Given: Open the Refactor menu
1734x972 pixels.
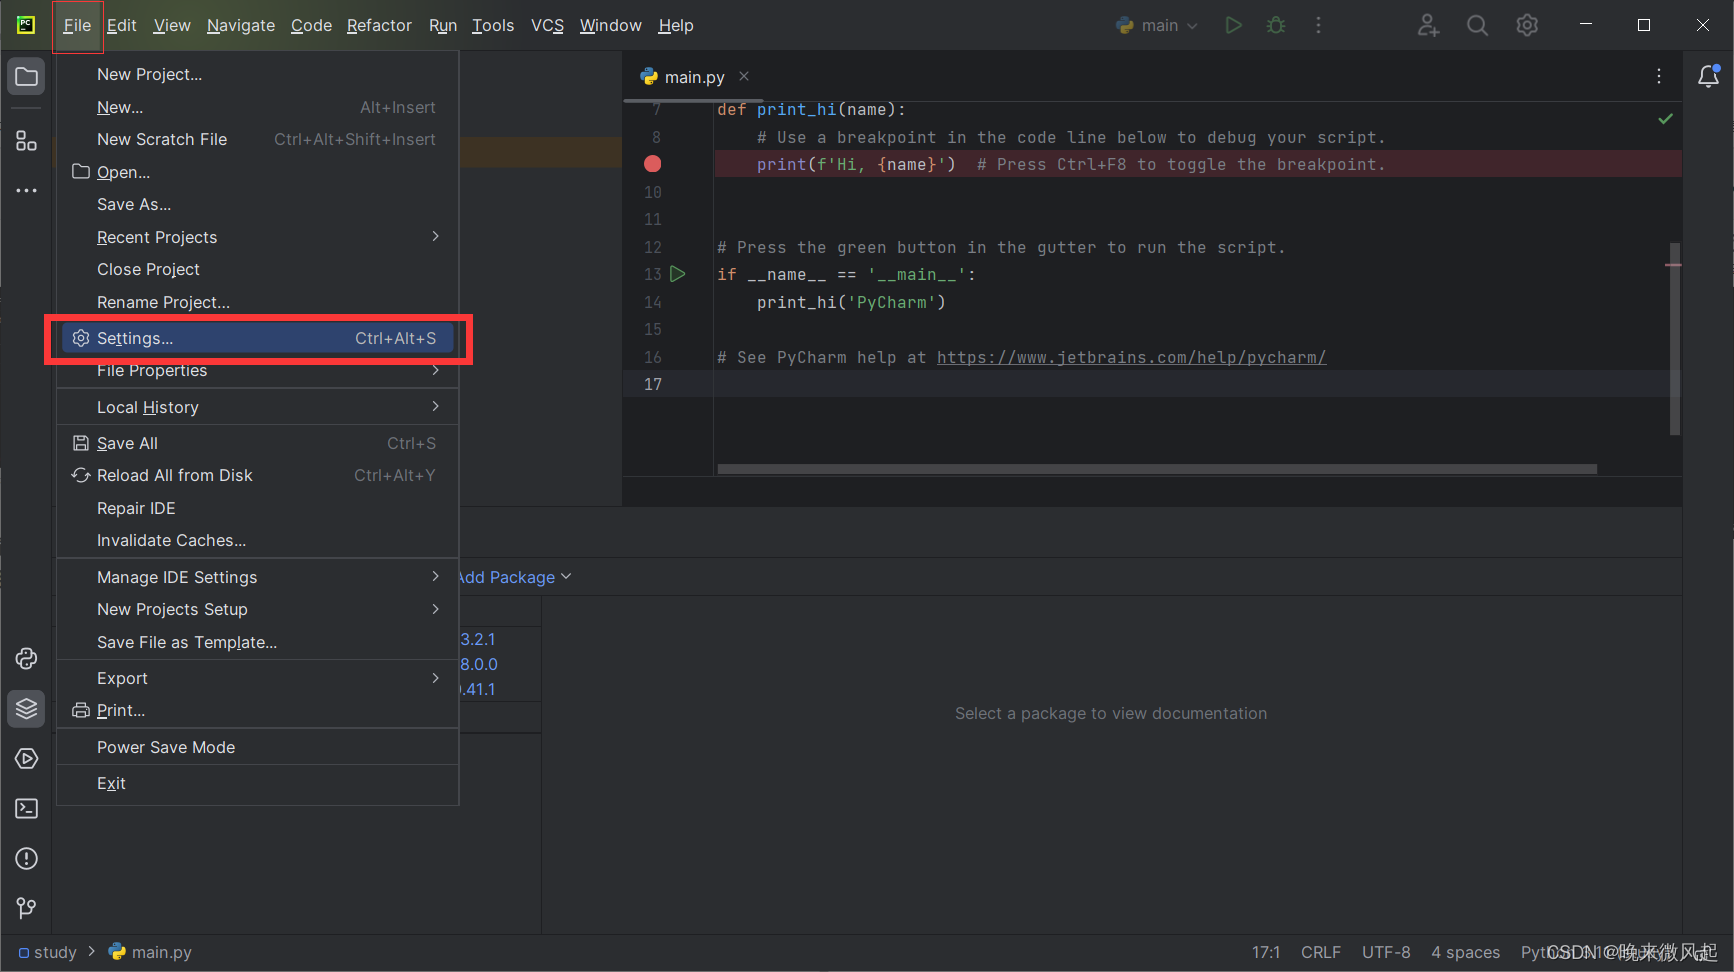Looking at the screenshot, I should coord(379,25).
